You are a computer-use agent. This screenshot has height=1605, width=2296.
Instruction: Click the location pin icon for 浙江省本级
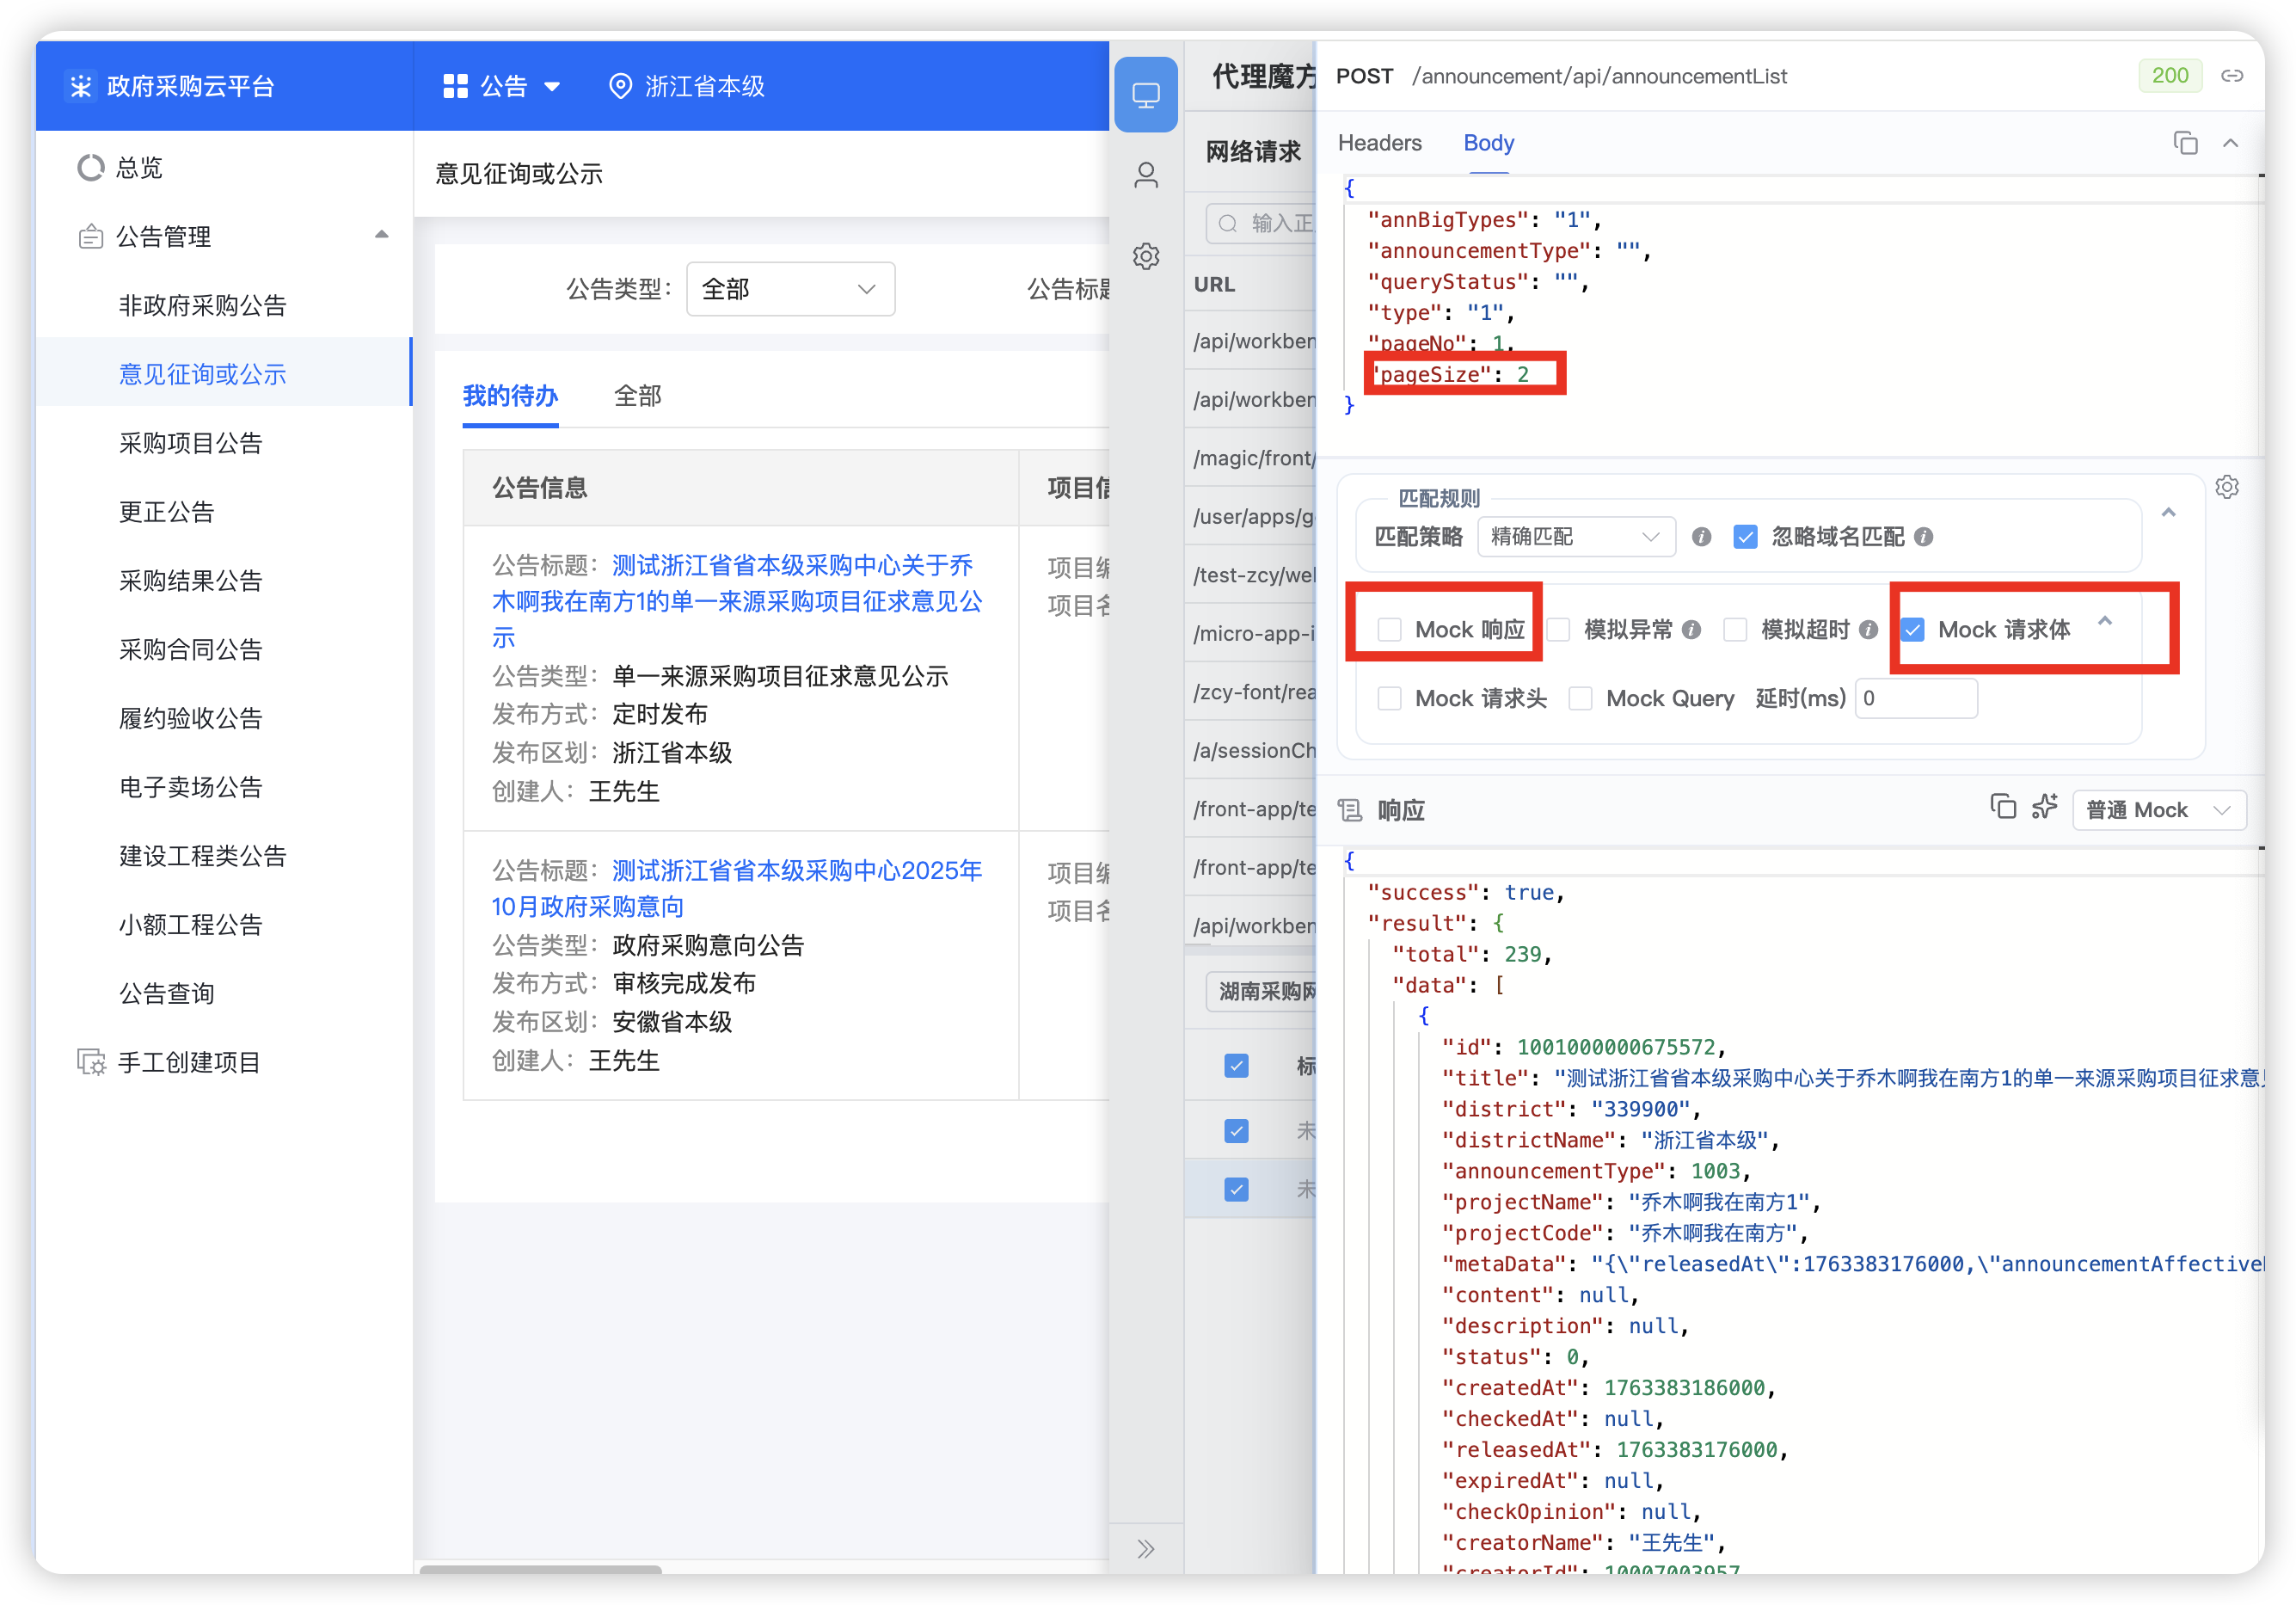coord(620,87)
